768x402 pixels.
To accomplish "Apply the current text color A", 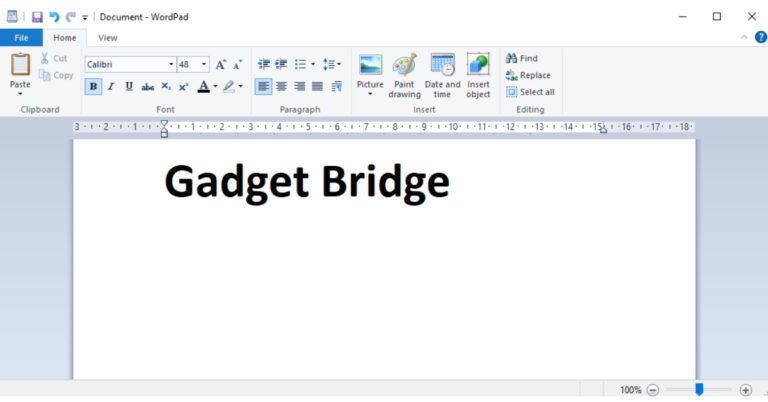I will tap(203, 87).
